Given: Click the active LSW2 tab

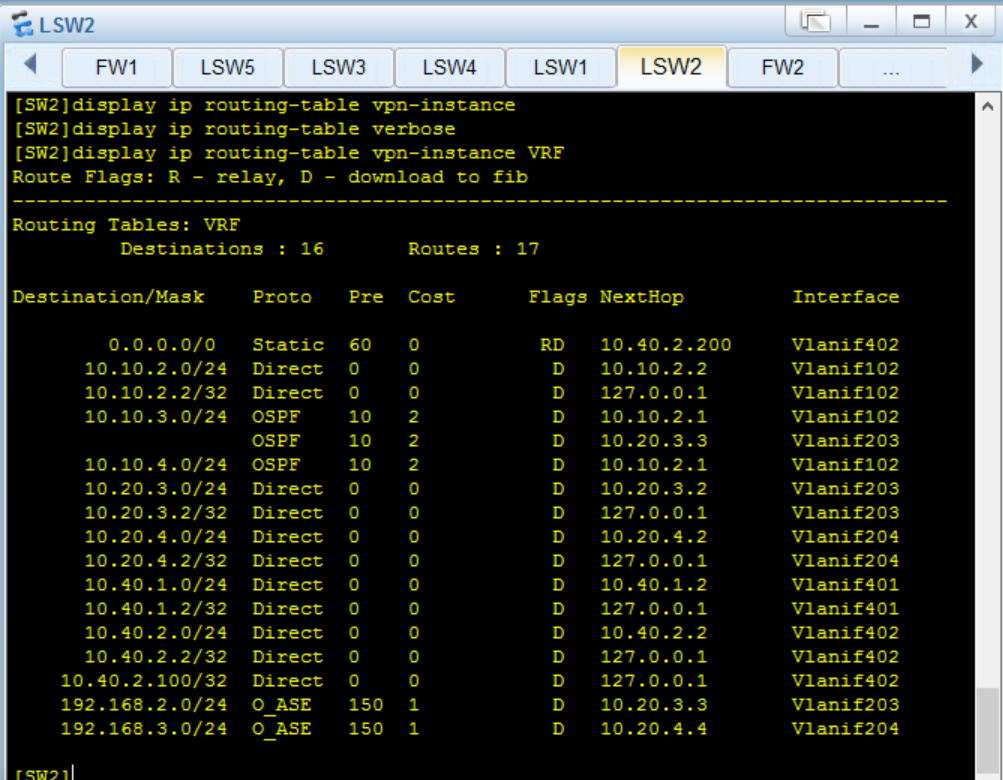Looking at the screenshot, I should click(x=671, y=66).
